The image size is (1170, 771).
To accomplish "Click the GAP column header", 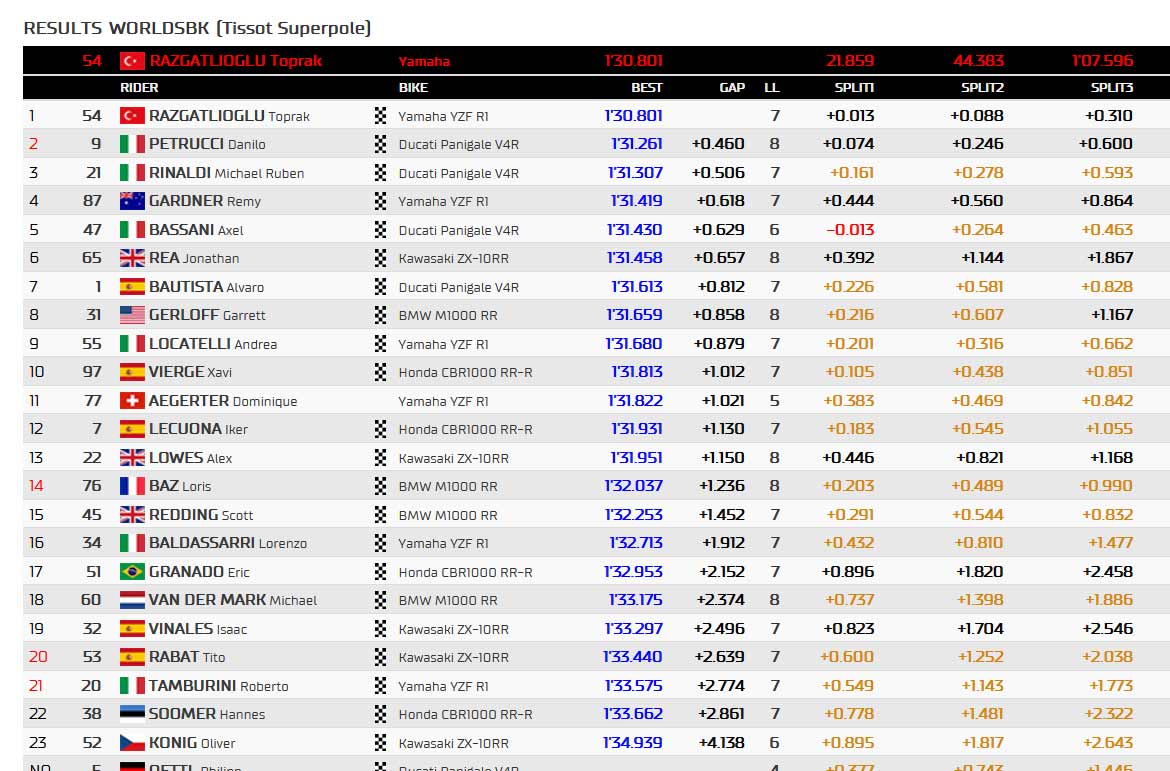I will coord(732,87).
